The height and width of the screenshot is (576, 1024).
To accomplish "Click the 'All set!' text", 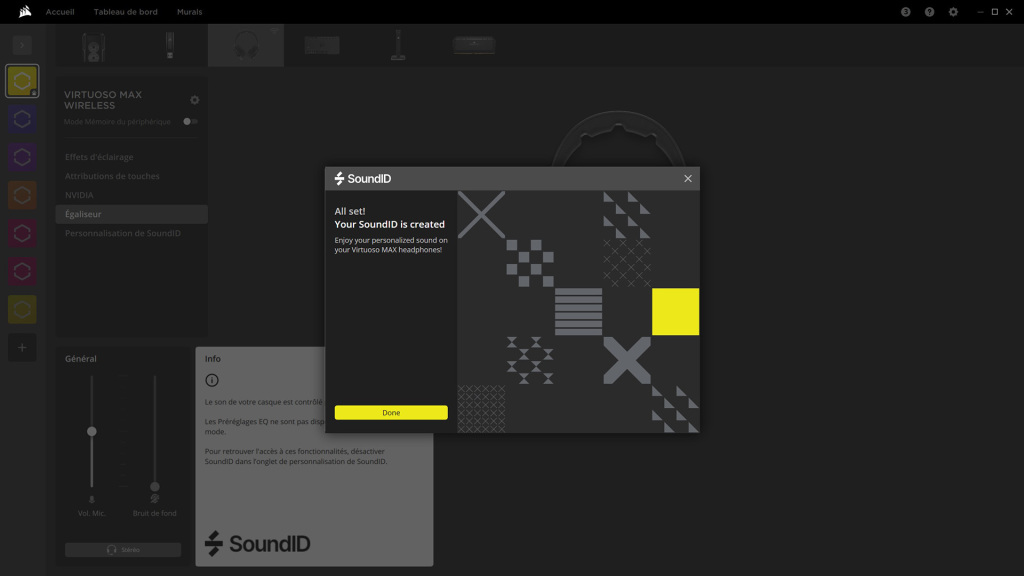I will click(x=350, y=211).
